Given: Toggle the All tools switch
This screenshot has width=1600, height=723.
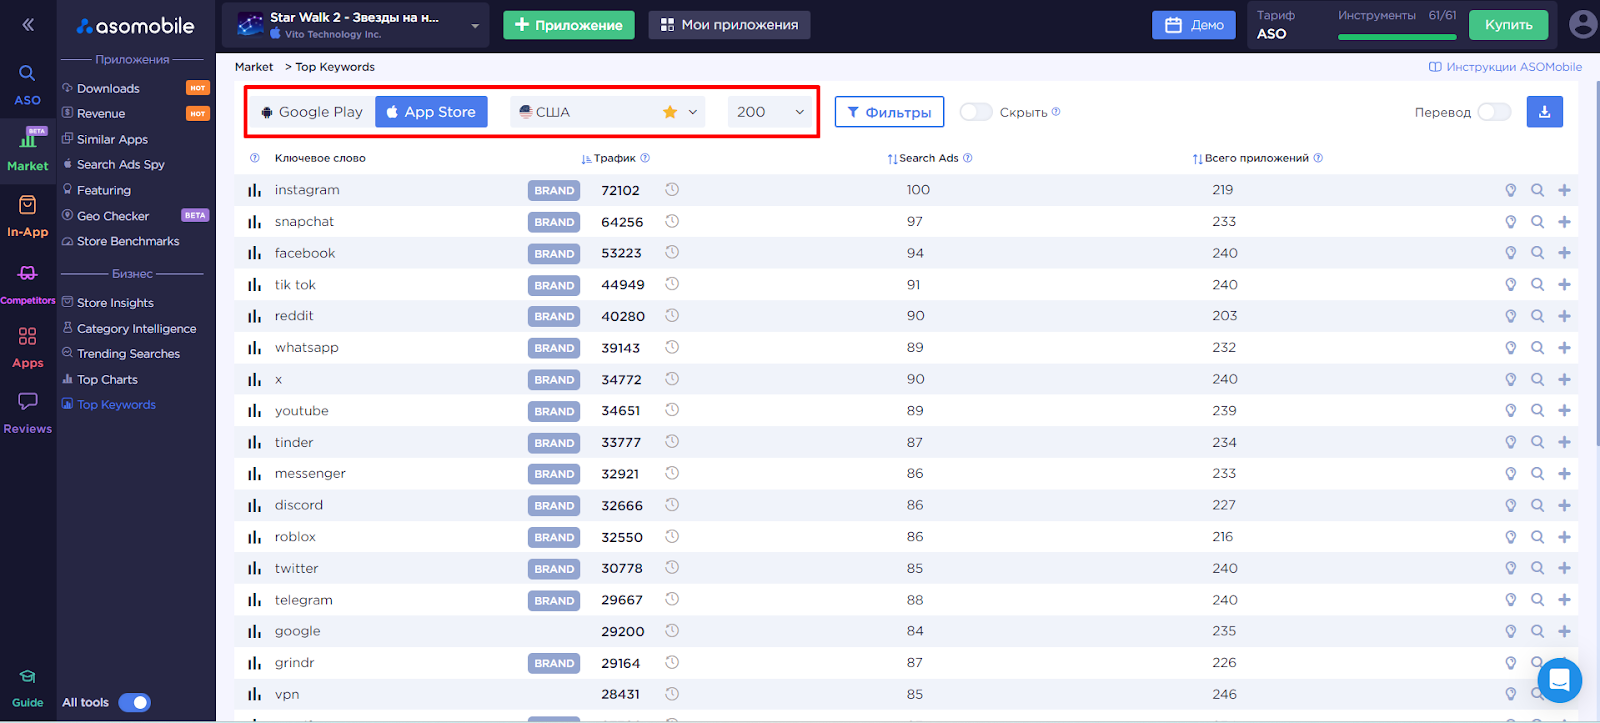Looking at the screenshot, I should click(x=134, y=702).
